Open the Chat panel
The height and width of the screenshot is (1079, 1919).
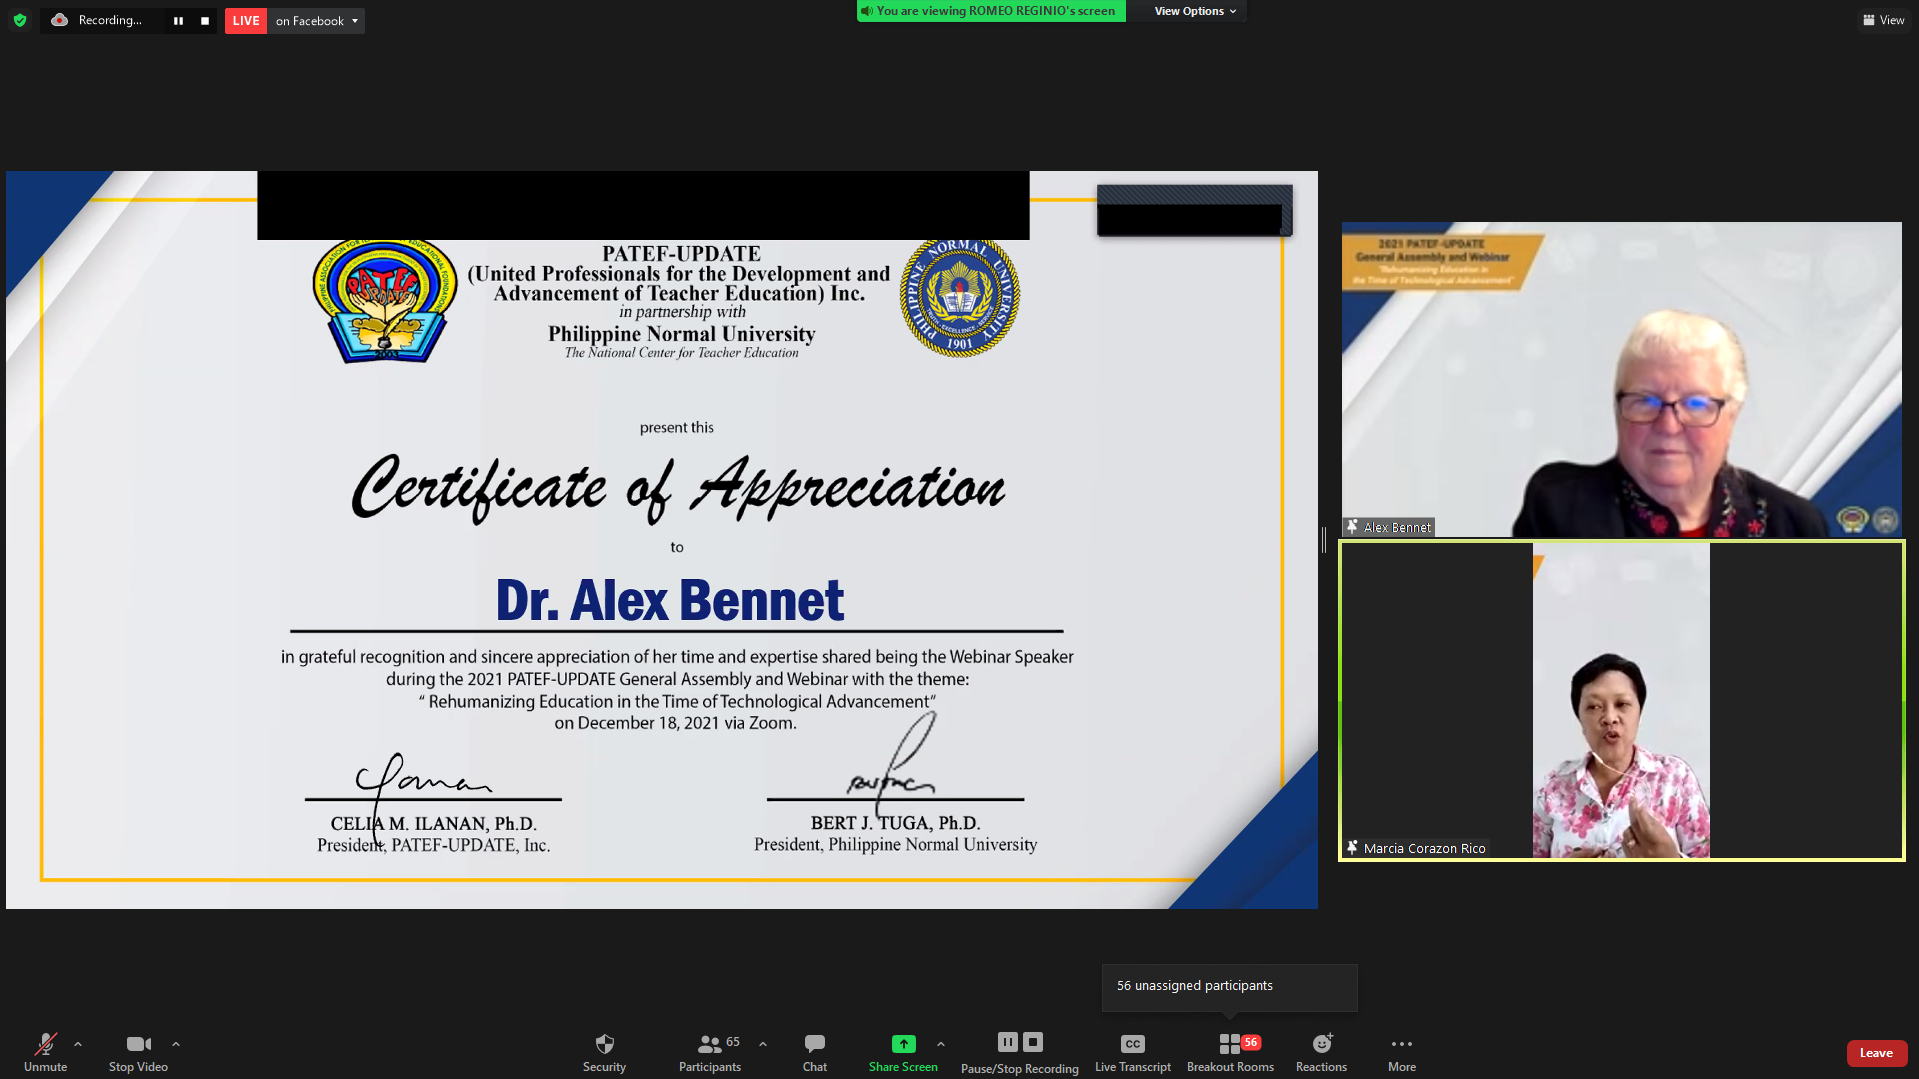814,1052
